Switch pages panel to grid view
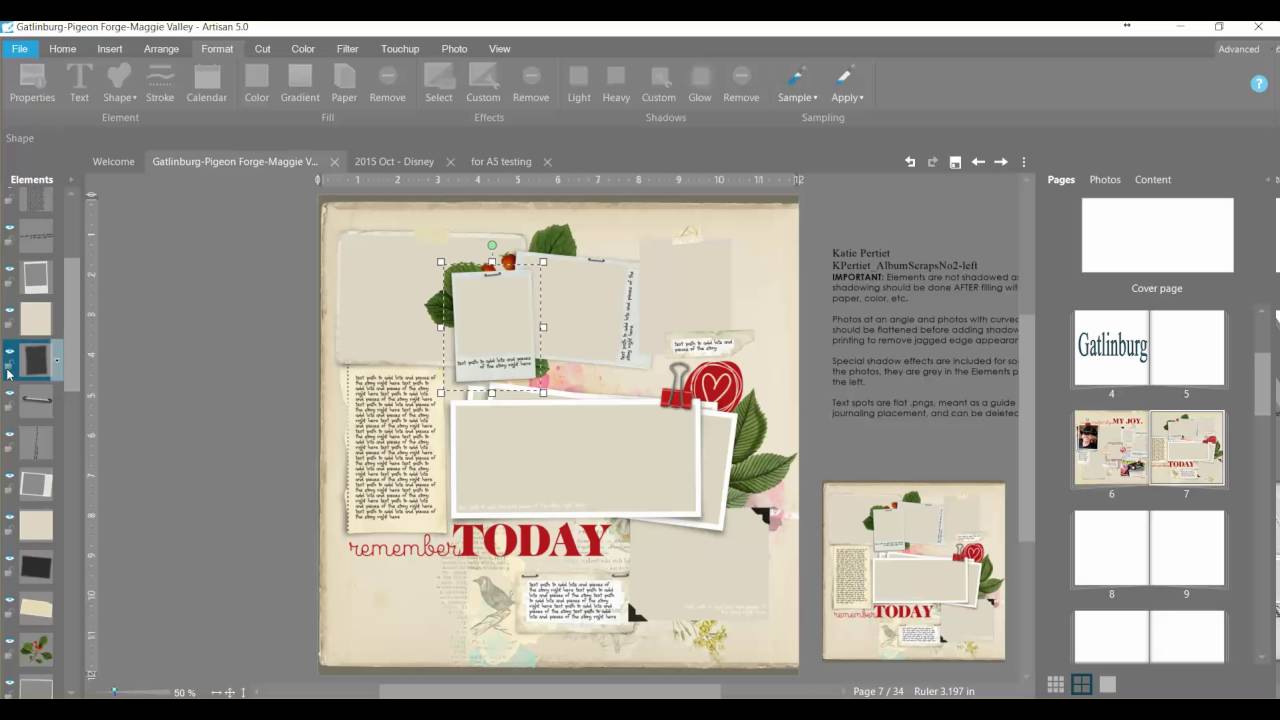 point(1056,684)
